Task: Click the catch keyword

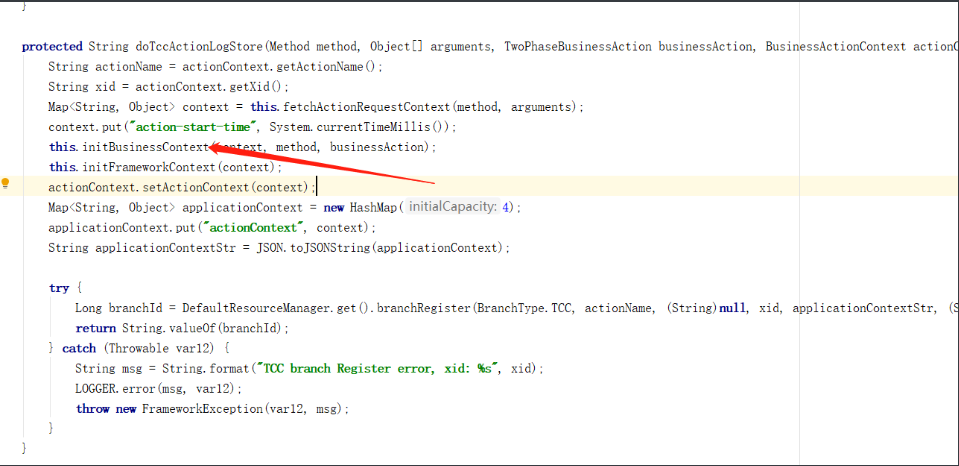Action: pyautogui.click(x=79, y=349)
